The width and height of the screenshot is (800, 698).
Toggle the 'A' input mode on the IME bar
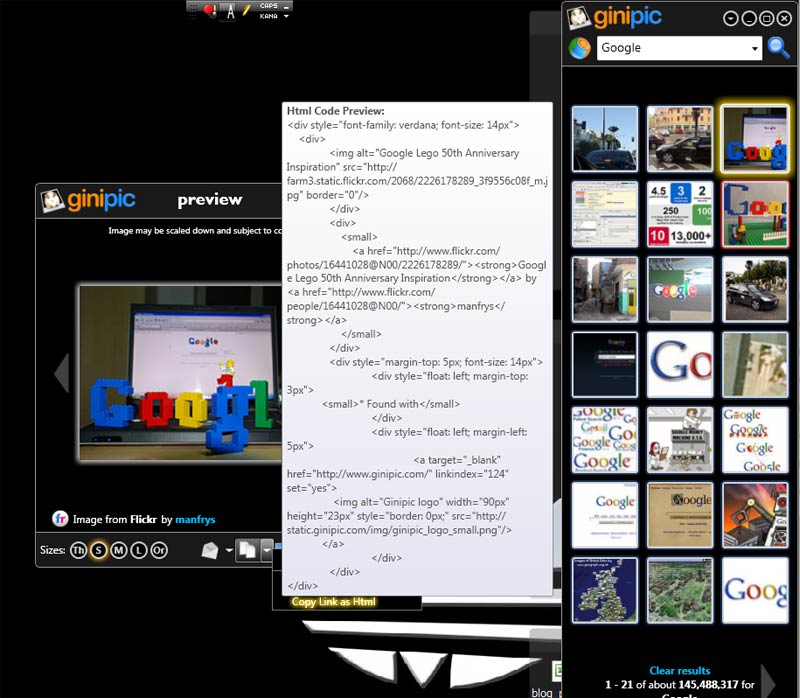[x=231, y=11]
